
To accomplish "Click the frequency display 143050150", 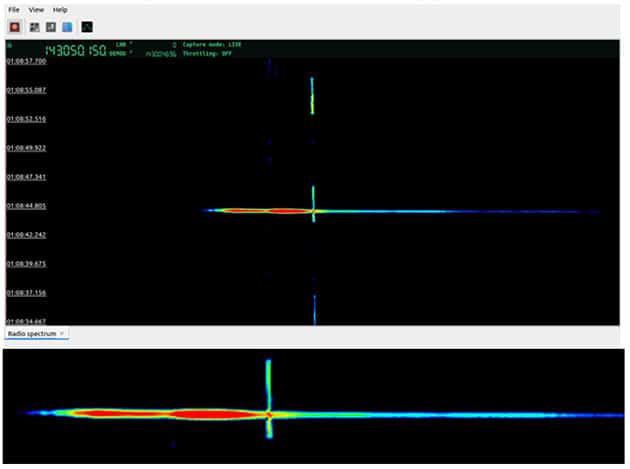I will pyautogui.click(x=75, y=49).
